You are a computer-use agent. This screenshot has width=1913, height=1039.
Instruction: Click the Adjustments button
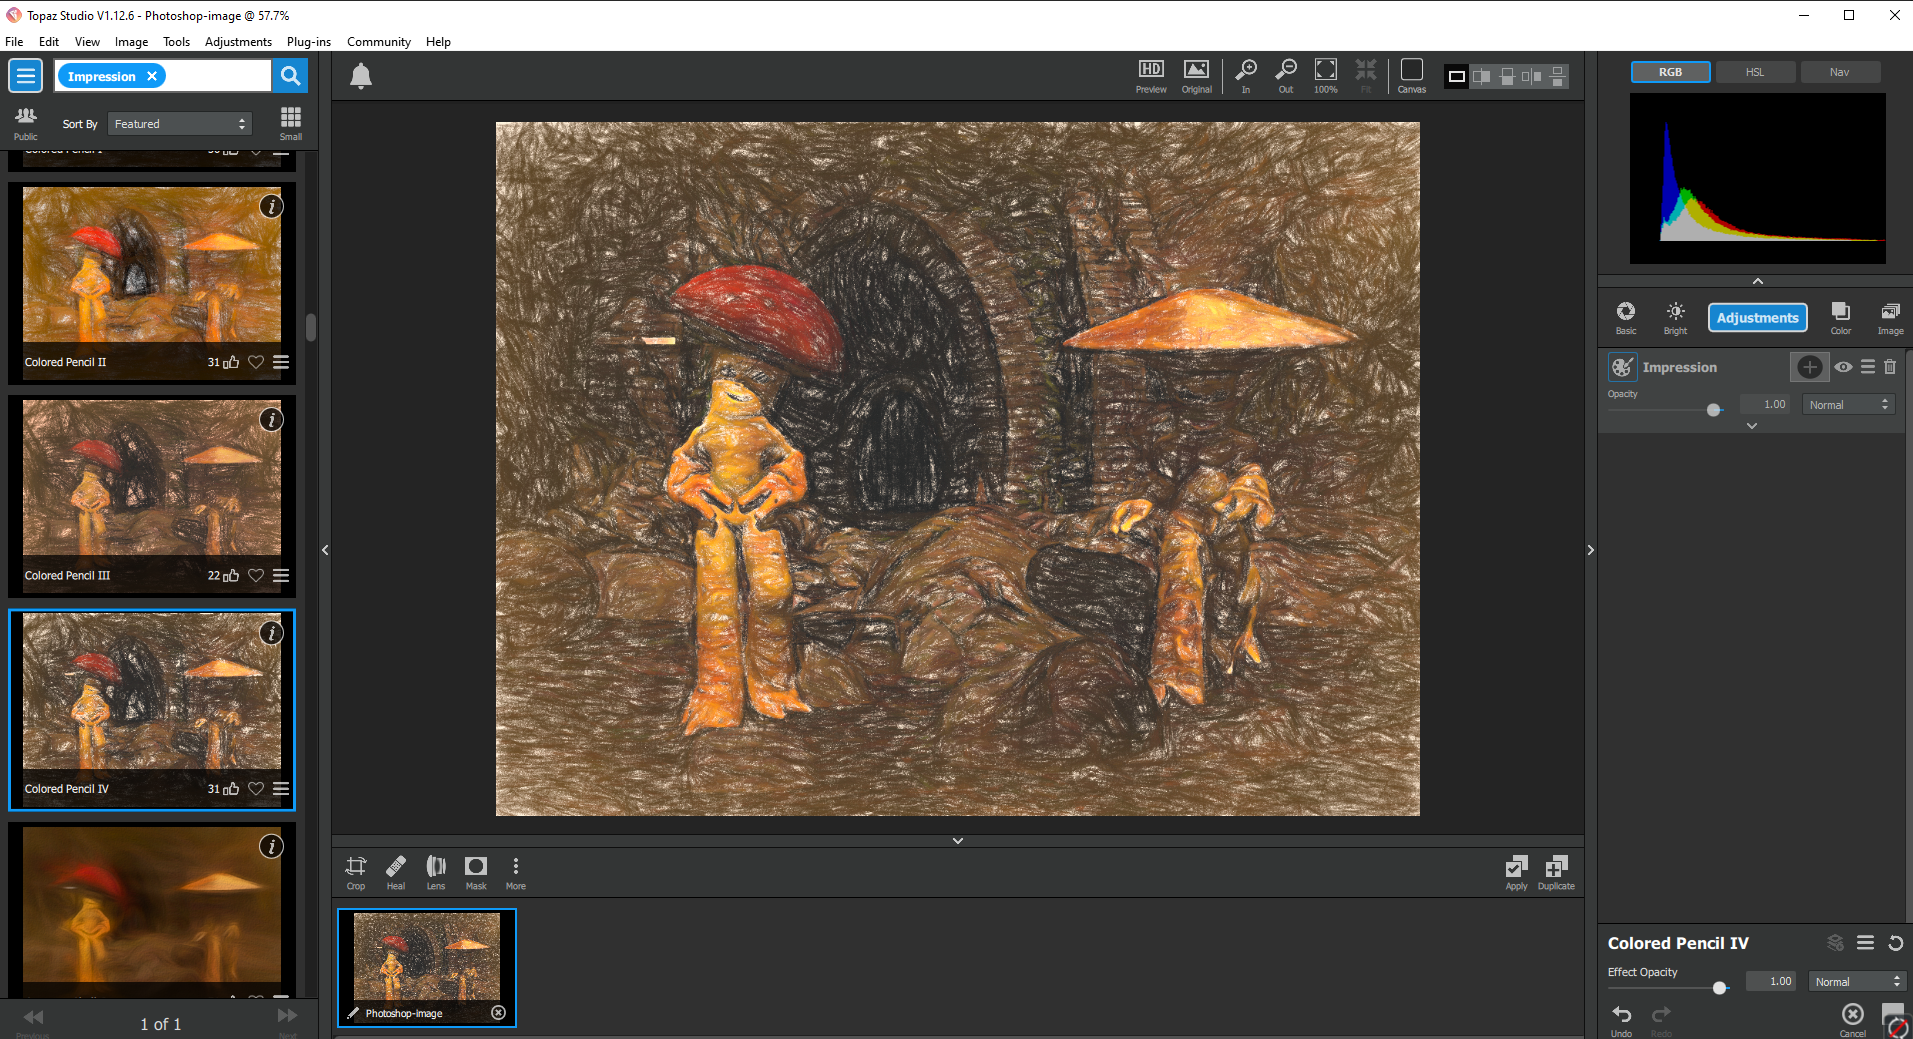[1758, 318]
